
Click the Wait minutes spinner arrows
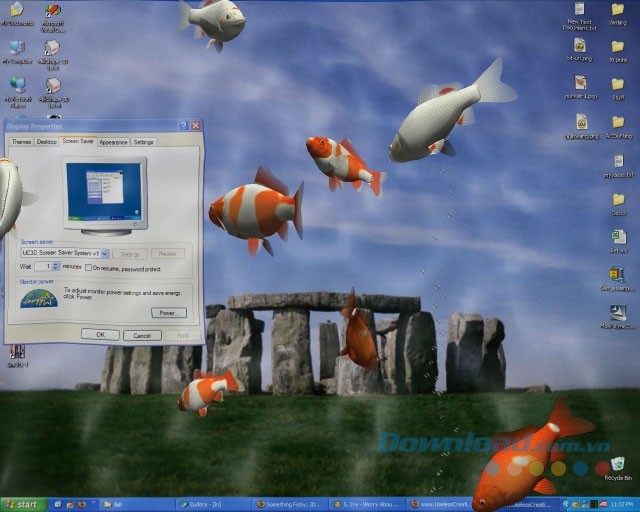click(56, 268)
